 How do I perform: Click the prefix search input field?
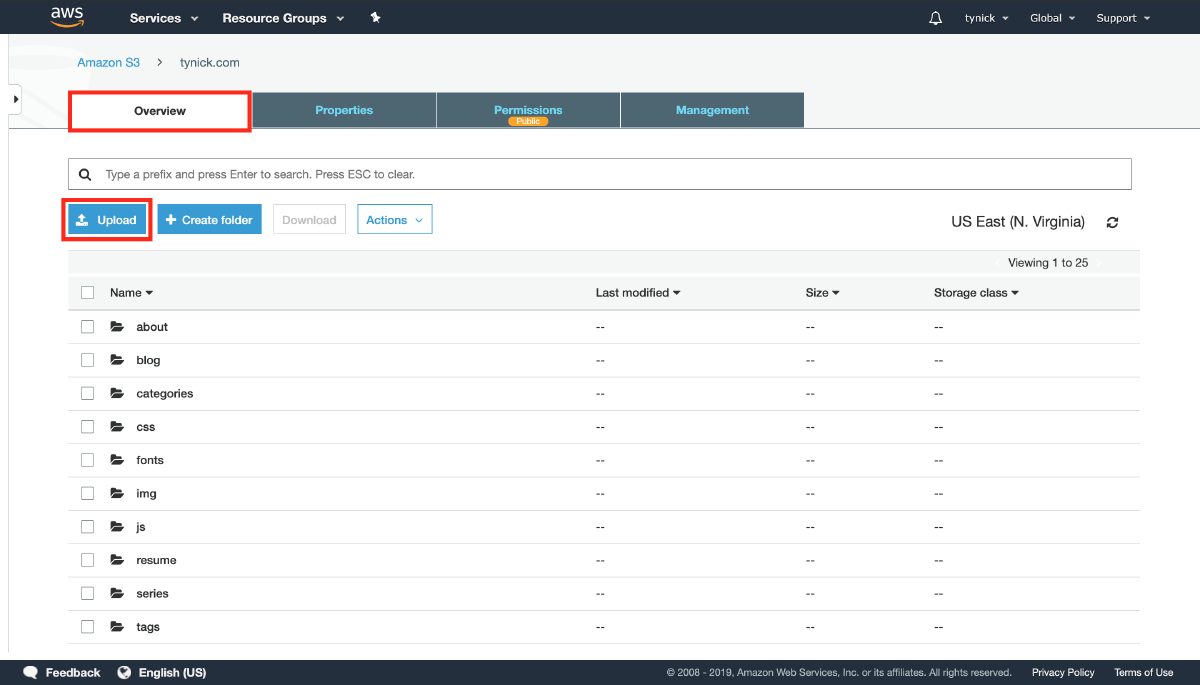(600, 174)
